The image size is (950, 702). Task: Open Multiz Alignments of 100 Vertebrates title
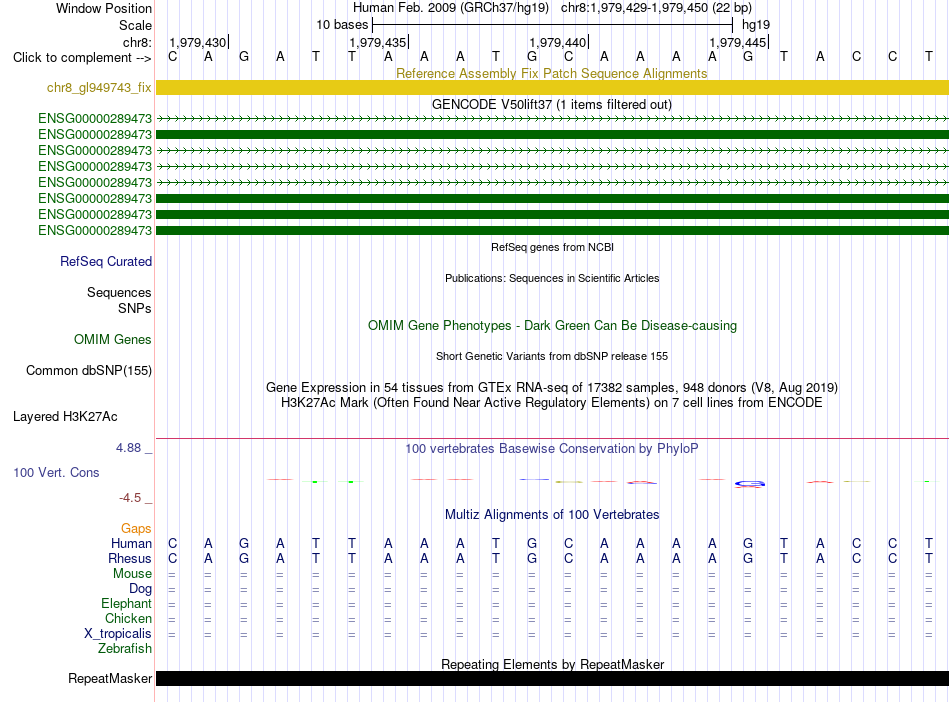(x=551, y=515)
